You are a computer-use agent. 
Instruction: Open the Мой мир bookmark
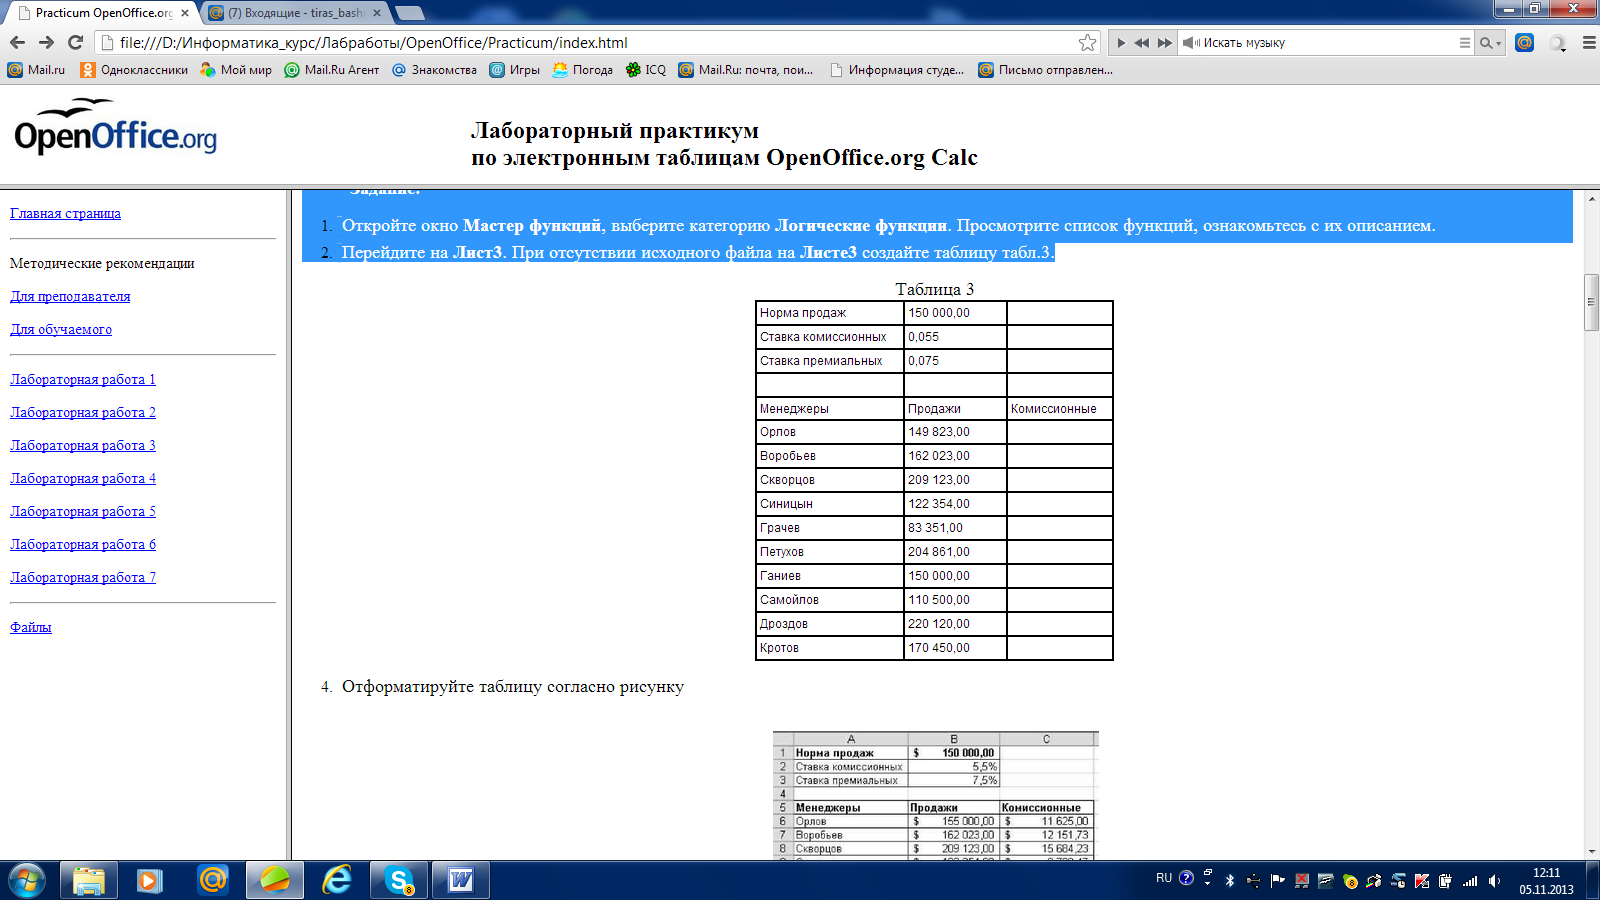point(236,70)
